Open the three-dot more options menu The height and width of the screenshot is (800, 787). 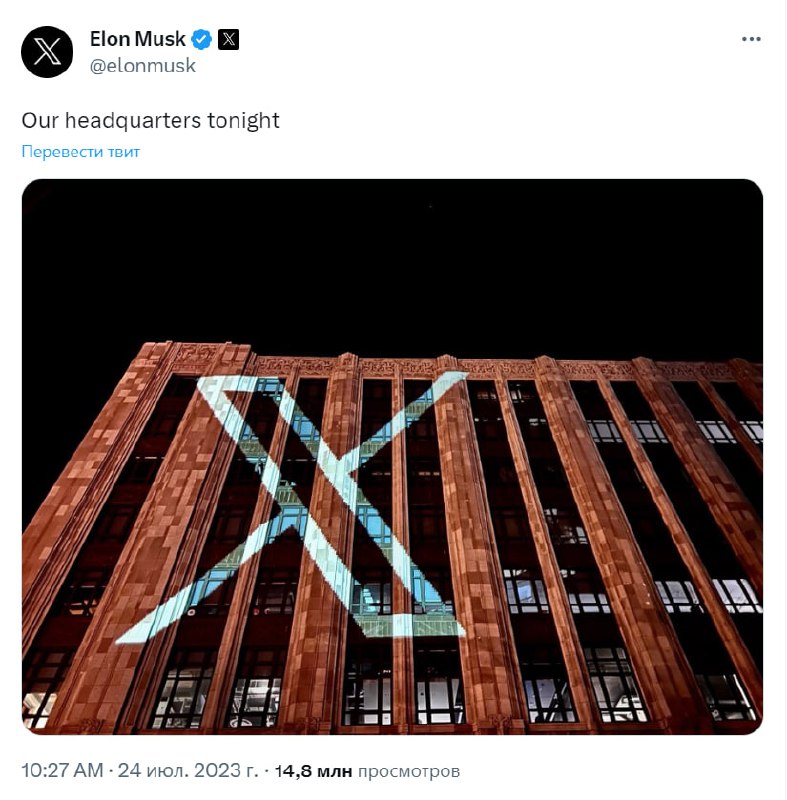[x=751, y=40]
